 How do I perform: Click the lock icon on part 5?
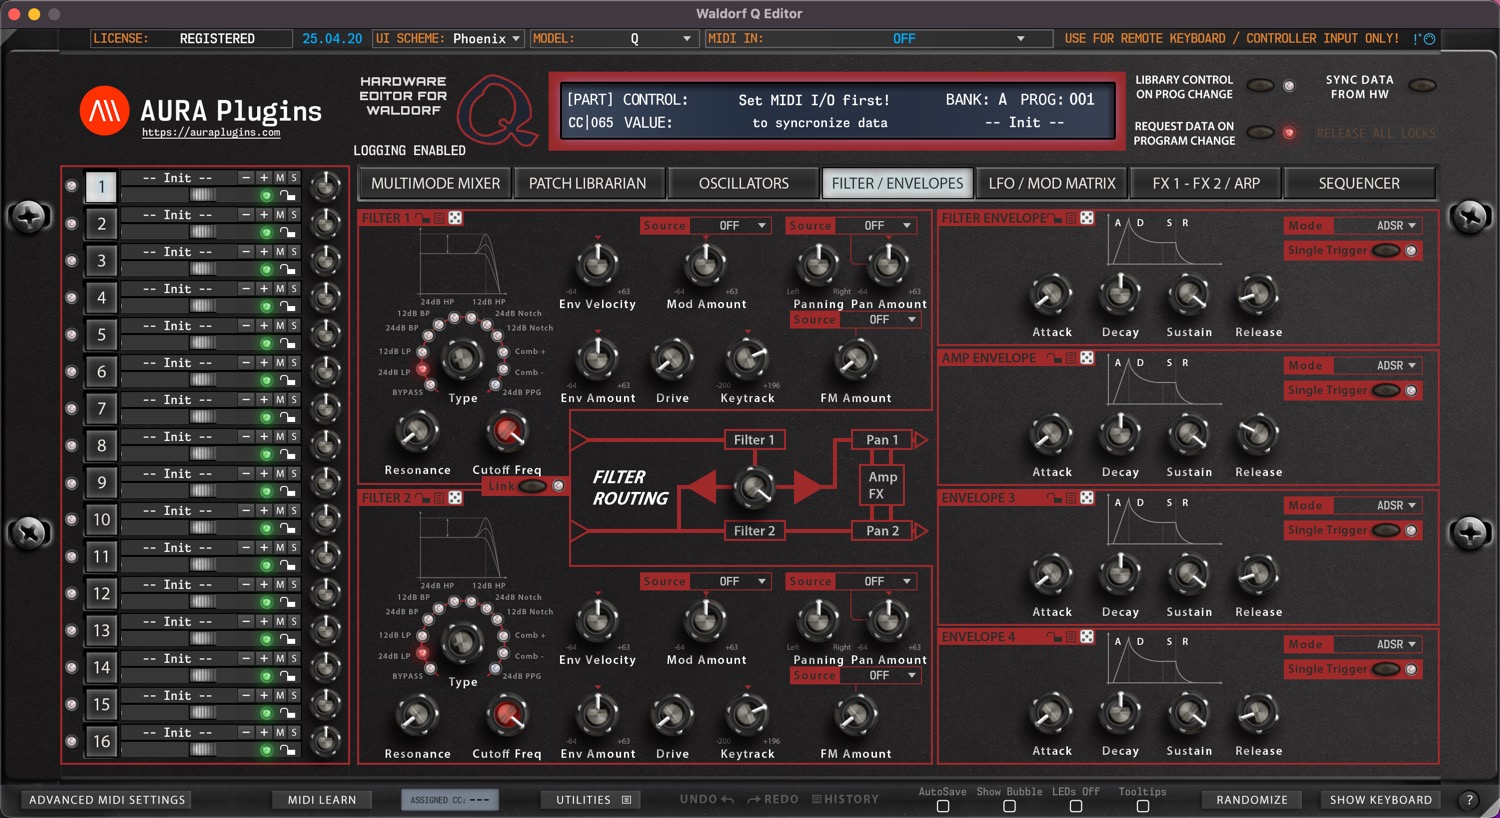(288, 343)
